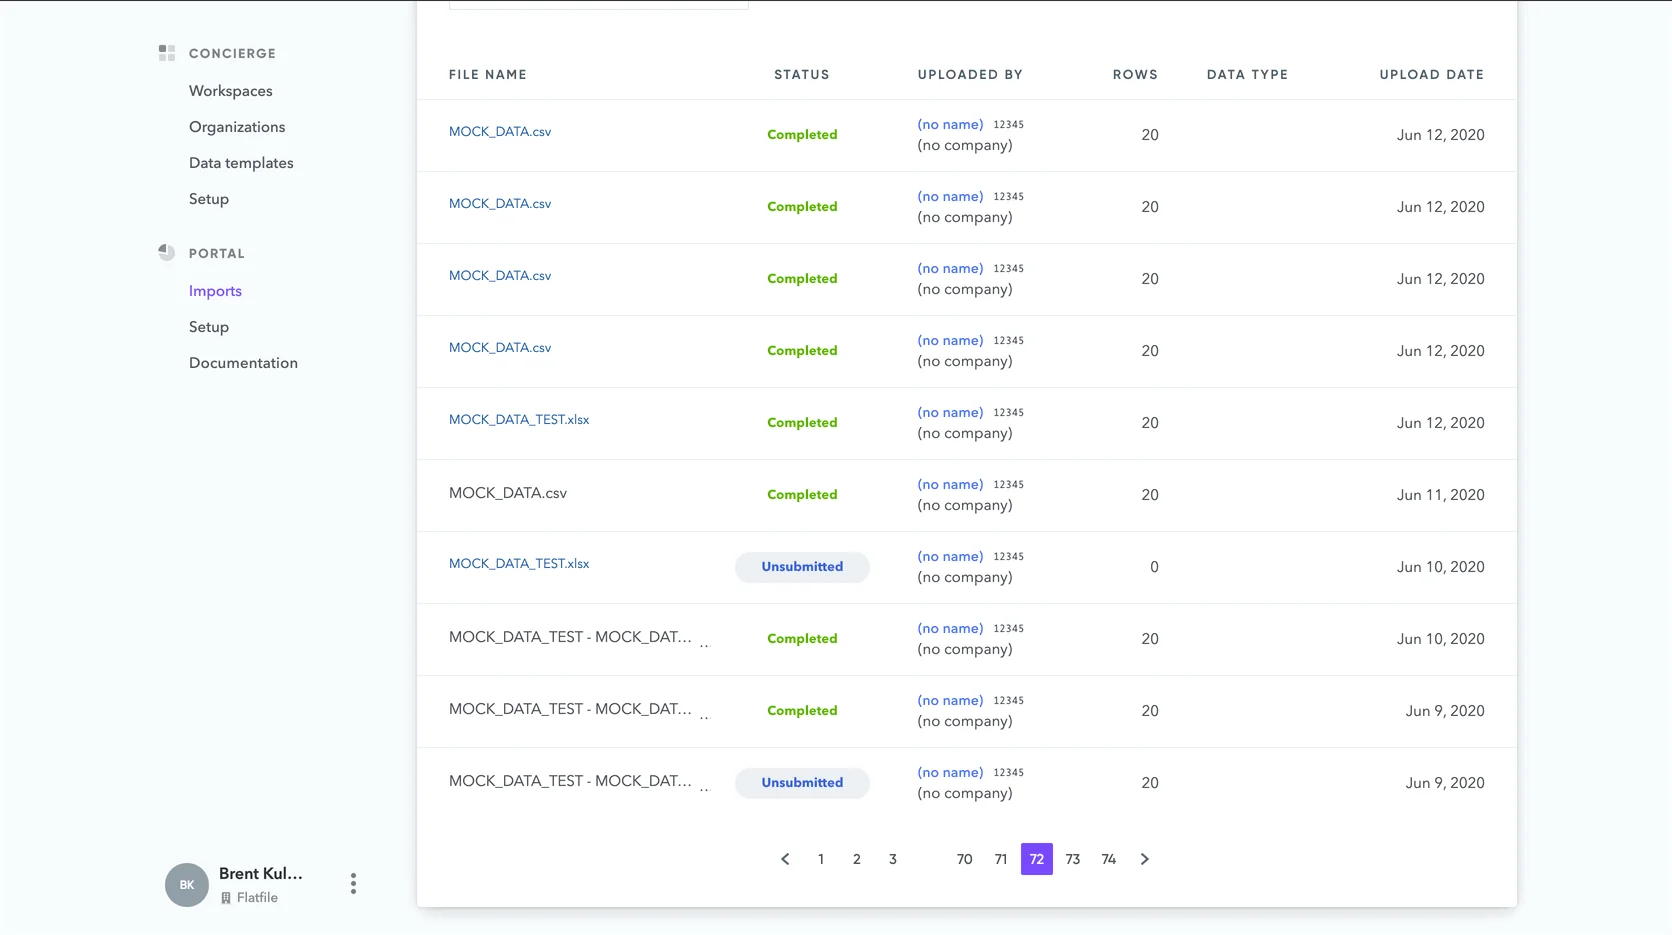Open Imports in the Portal sidebar

click(x=214, y=290)
